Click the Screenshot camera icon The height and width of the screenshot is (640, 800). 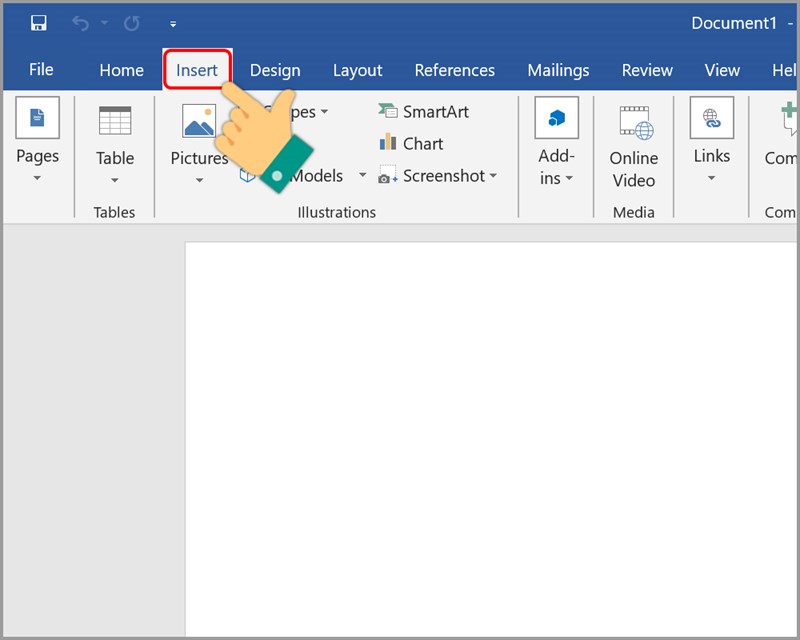pos(388,175)
